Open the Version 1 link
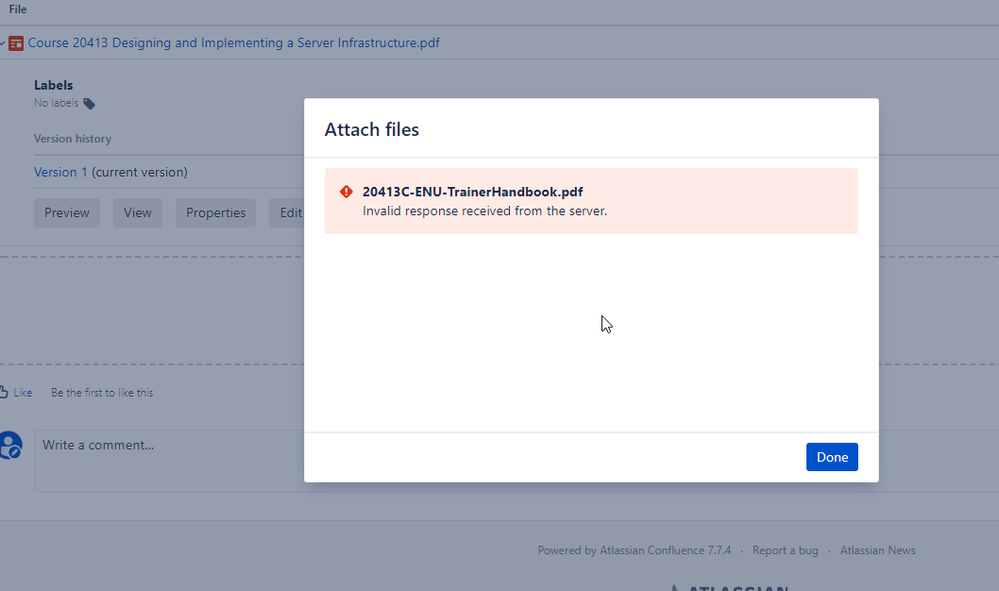999x591 pixels. pyautogui.click(x=61, y=172)
